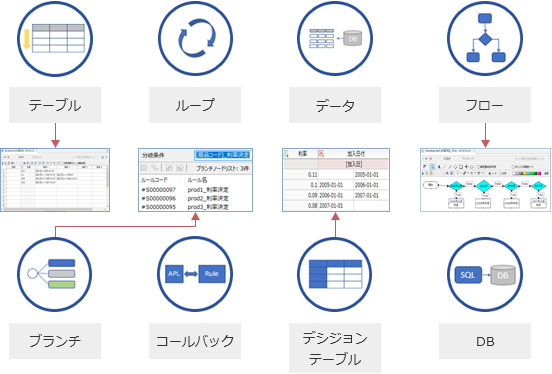Screen dimensions: 552x374
Task: Click 2005-01-01 in the 0.11 row
Action: (x=366, y=174)
